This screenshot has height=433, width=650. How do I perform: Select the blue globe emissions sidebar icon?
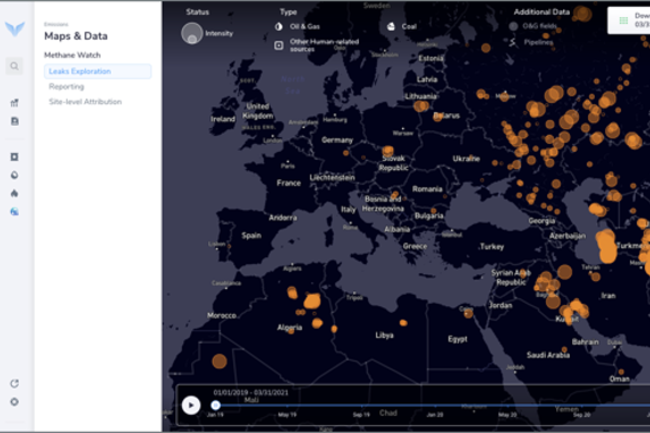click(x=15, y=212)
